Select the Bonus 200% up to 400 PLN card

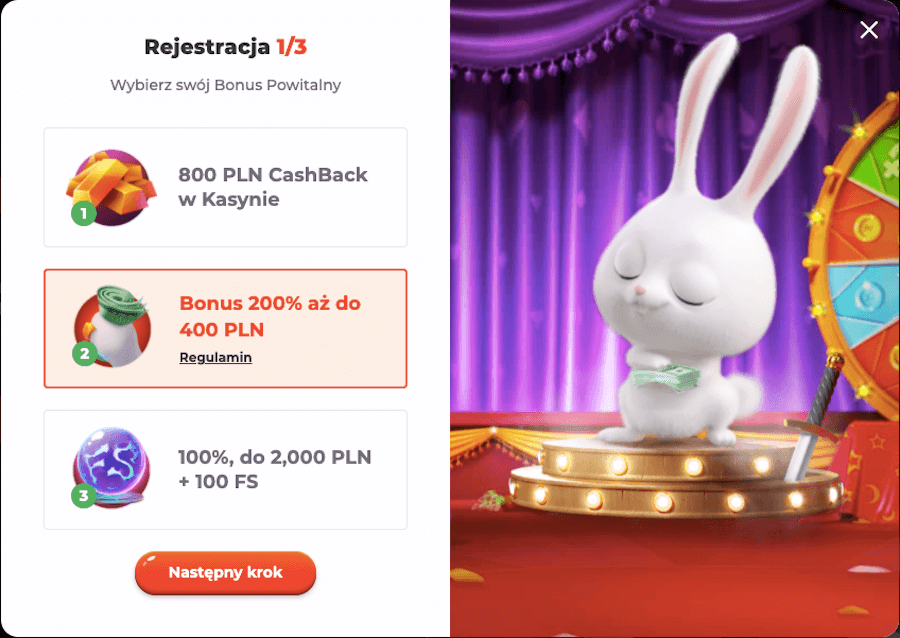225,328
